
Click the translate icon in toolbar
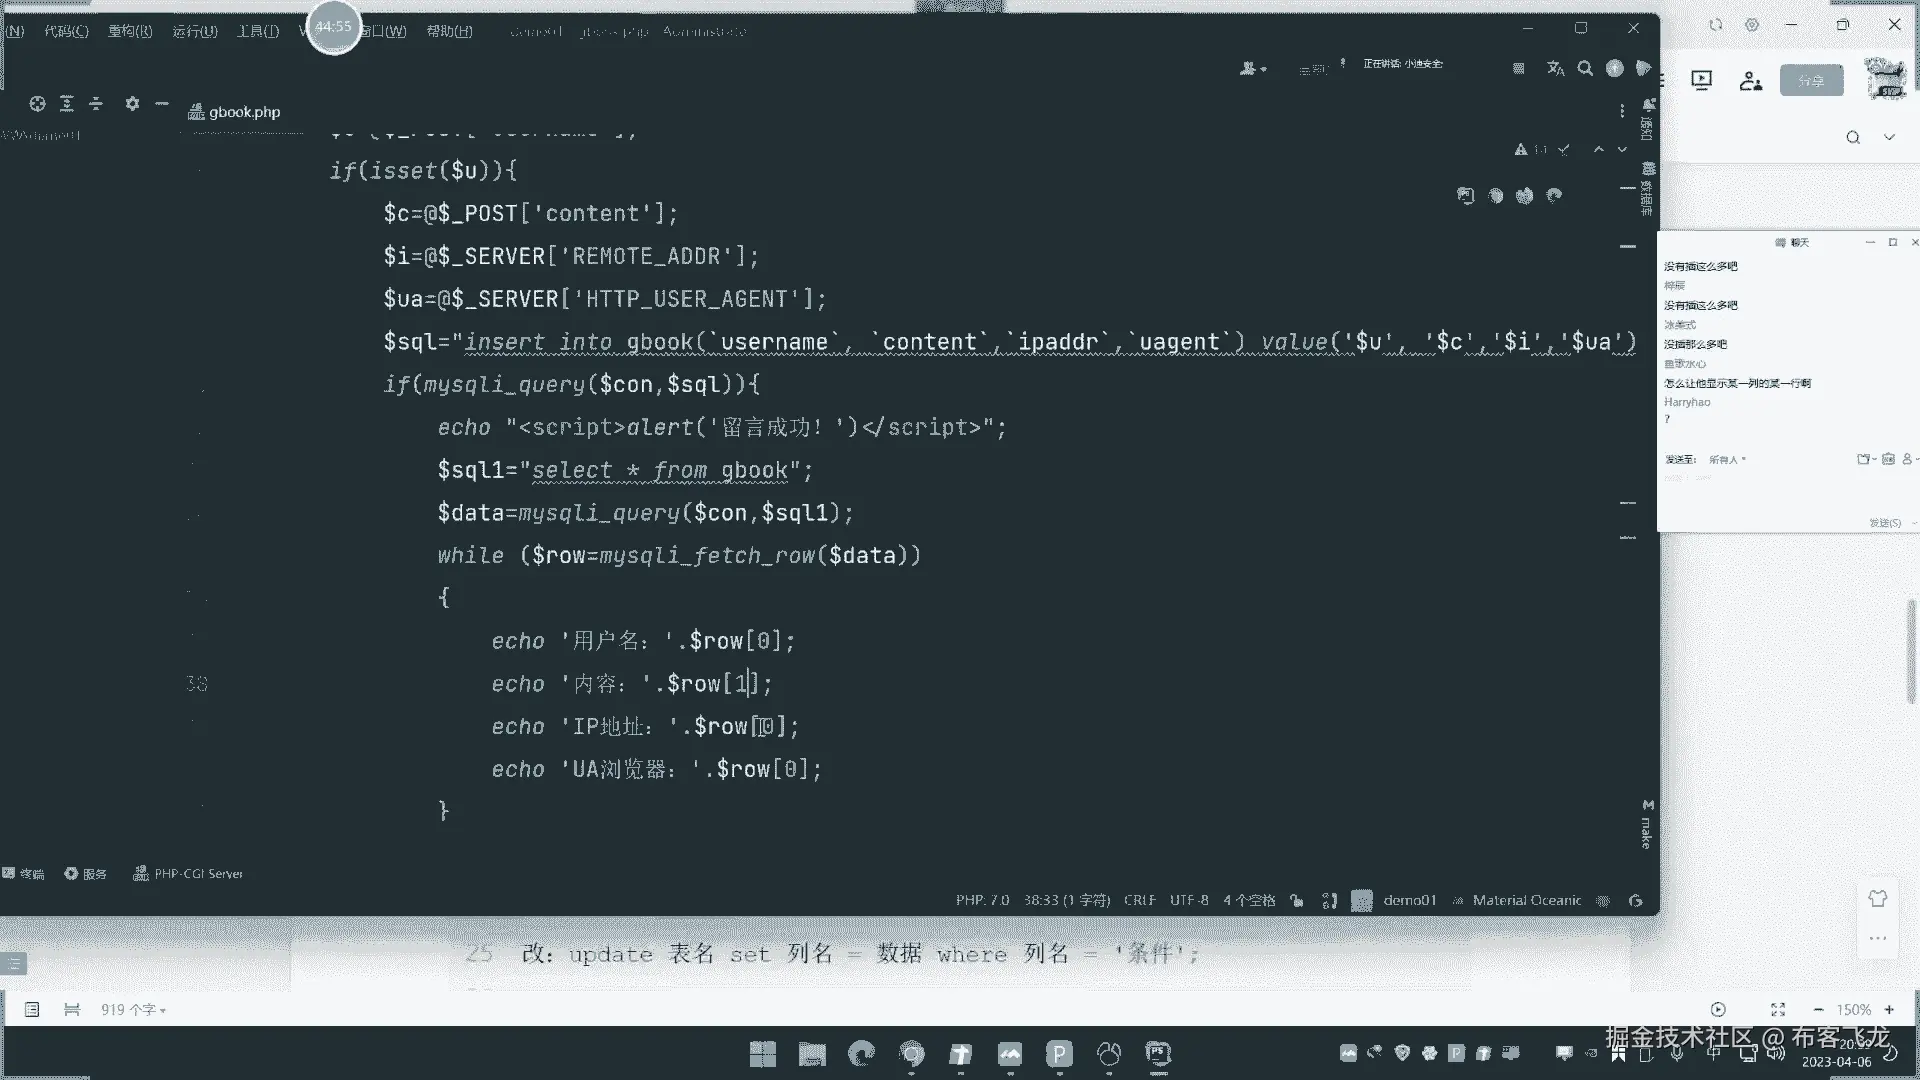point(1555,69)
